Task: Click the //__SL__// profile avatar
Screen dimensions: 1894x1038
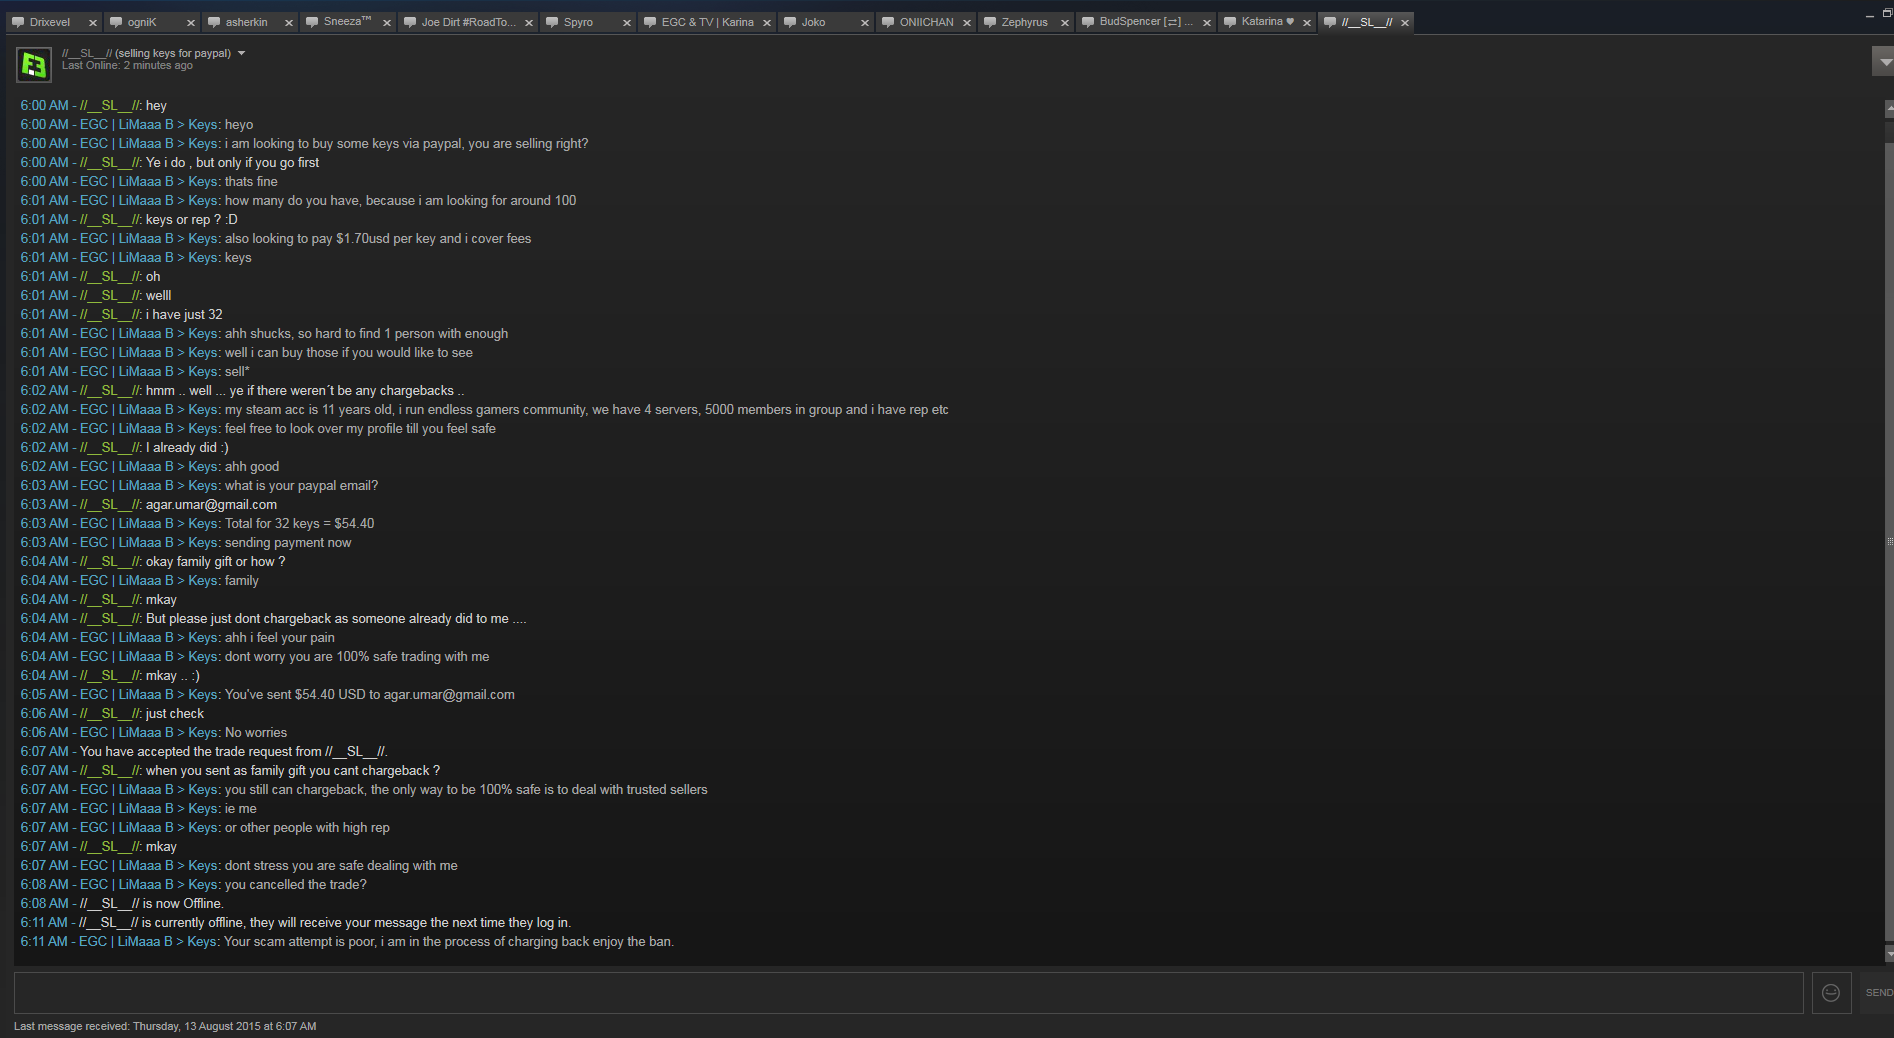Action: click(x=33, y=65)
